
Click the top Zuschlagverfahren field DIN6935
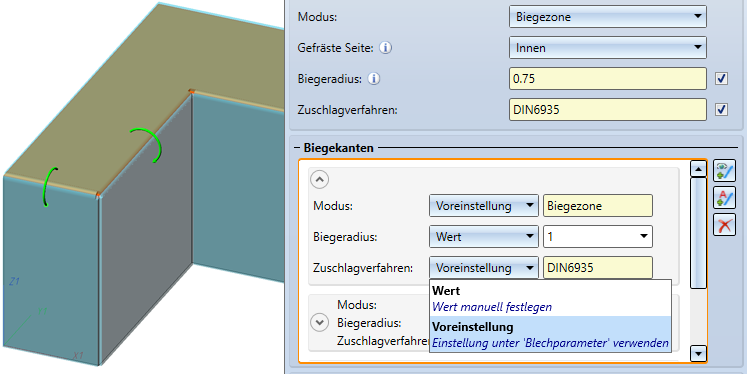pos(607,110)
